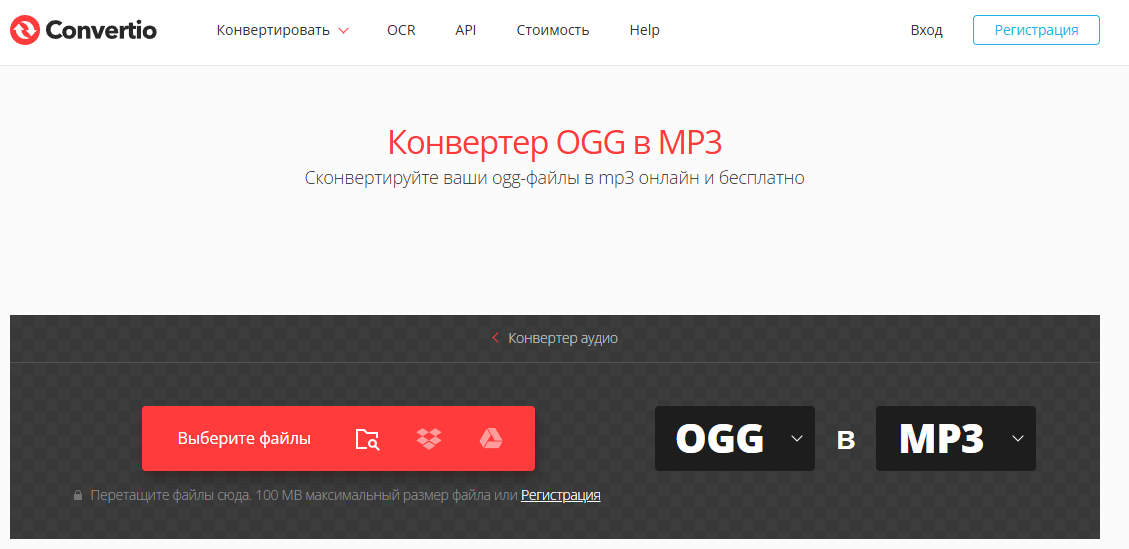Open the MP3 target format dropdown
This screenshot has width=1129, height=549.
pyautogui.click(x=955, y=438)
